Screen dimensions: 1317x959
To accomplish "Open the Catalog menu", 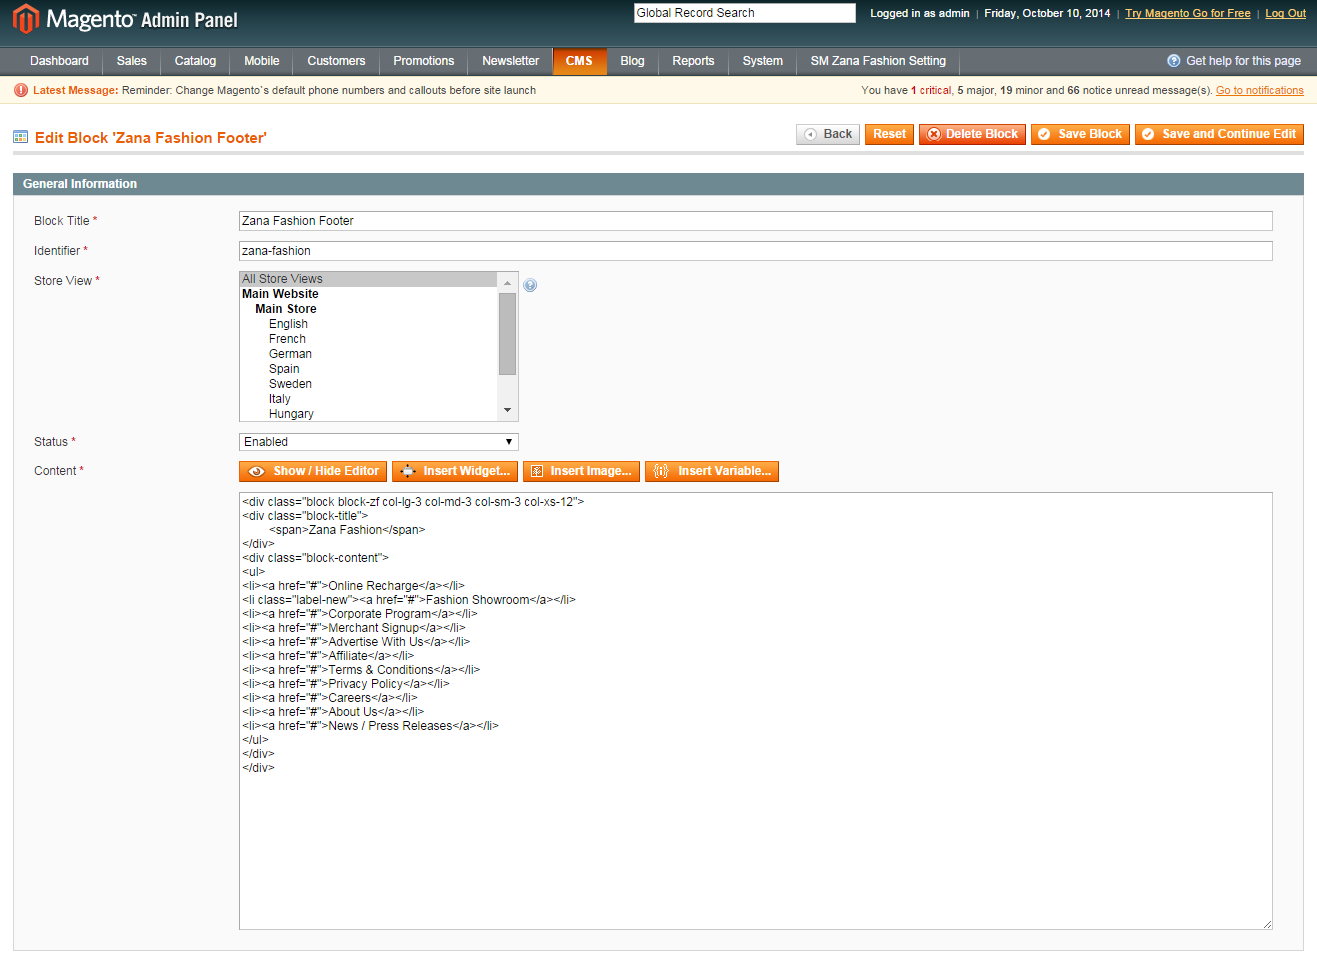I will click(x=195, y=61).
